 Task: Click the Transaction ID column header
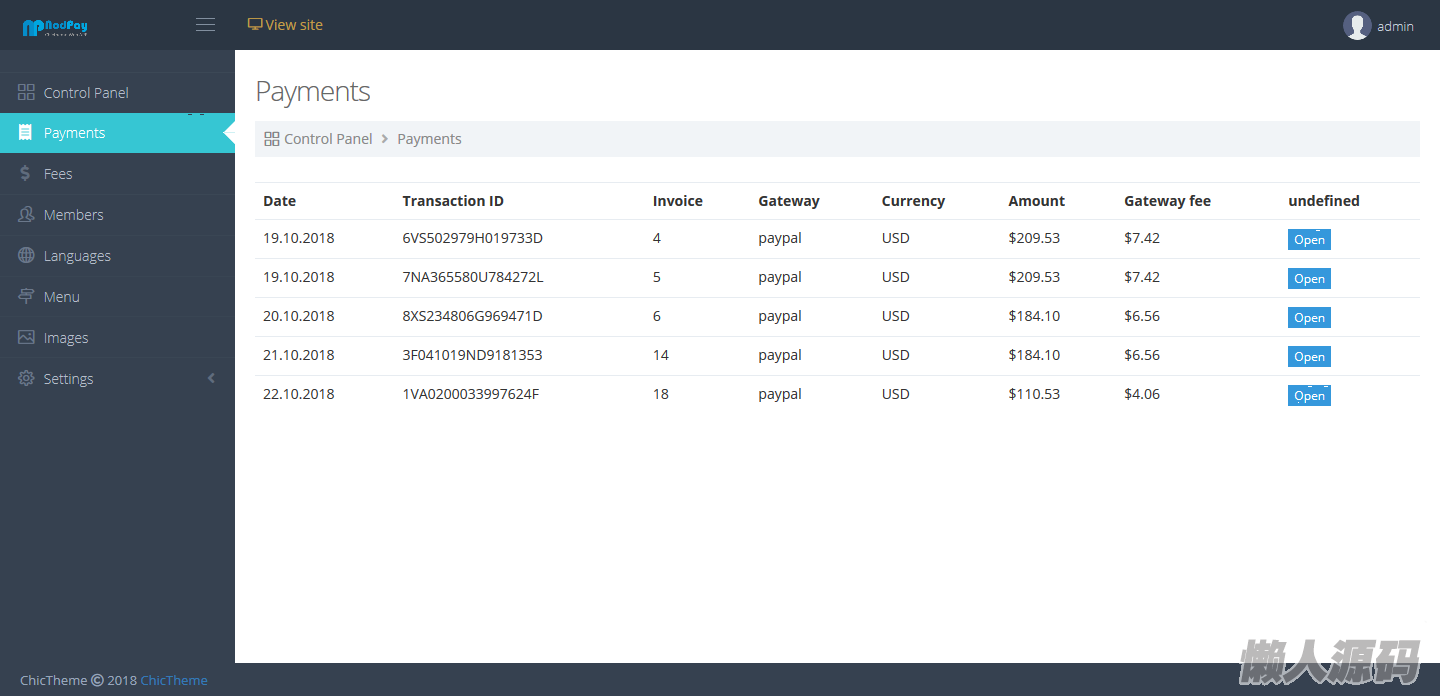point(453,201)
